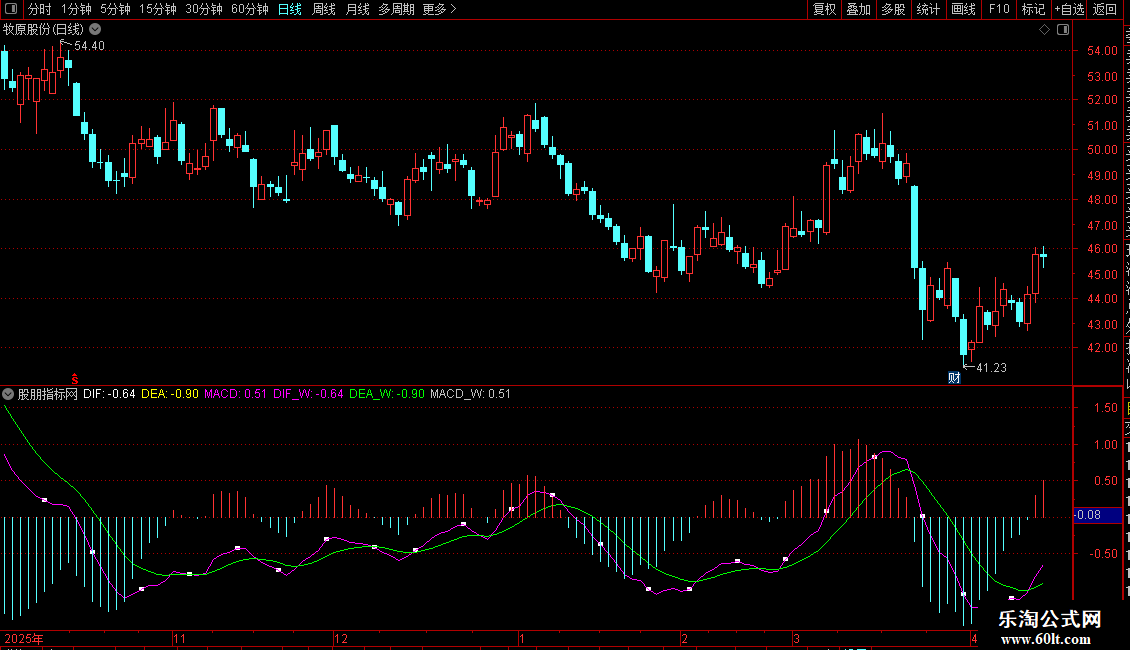Image resolution: width=1130 pixels, height=650 pixels.
Task: Add stock via +自选 button
Action: [x=1069, y=9]
